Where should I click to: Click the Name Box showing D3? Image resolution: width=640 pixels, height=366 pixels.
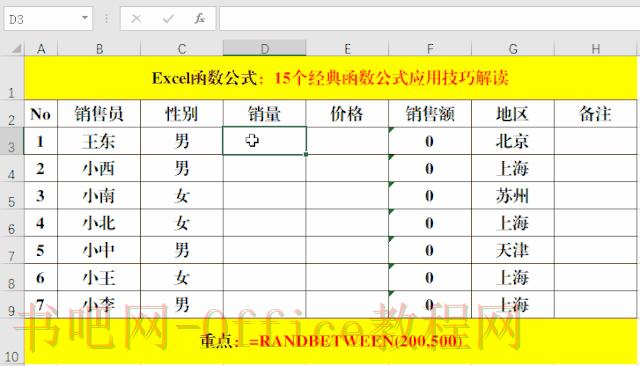click(42, 19)
